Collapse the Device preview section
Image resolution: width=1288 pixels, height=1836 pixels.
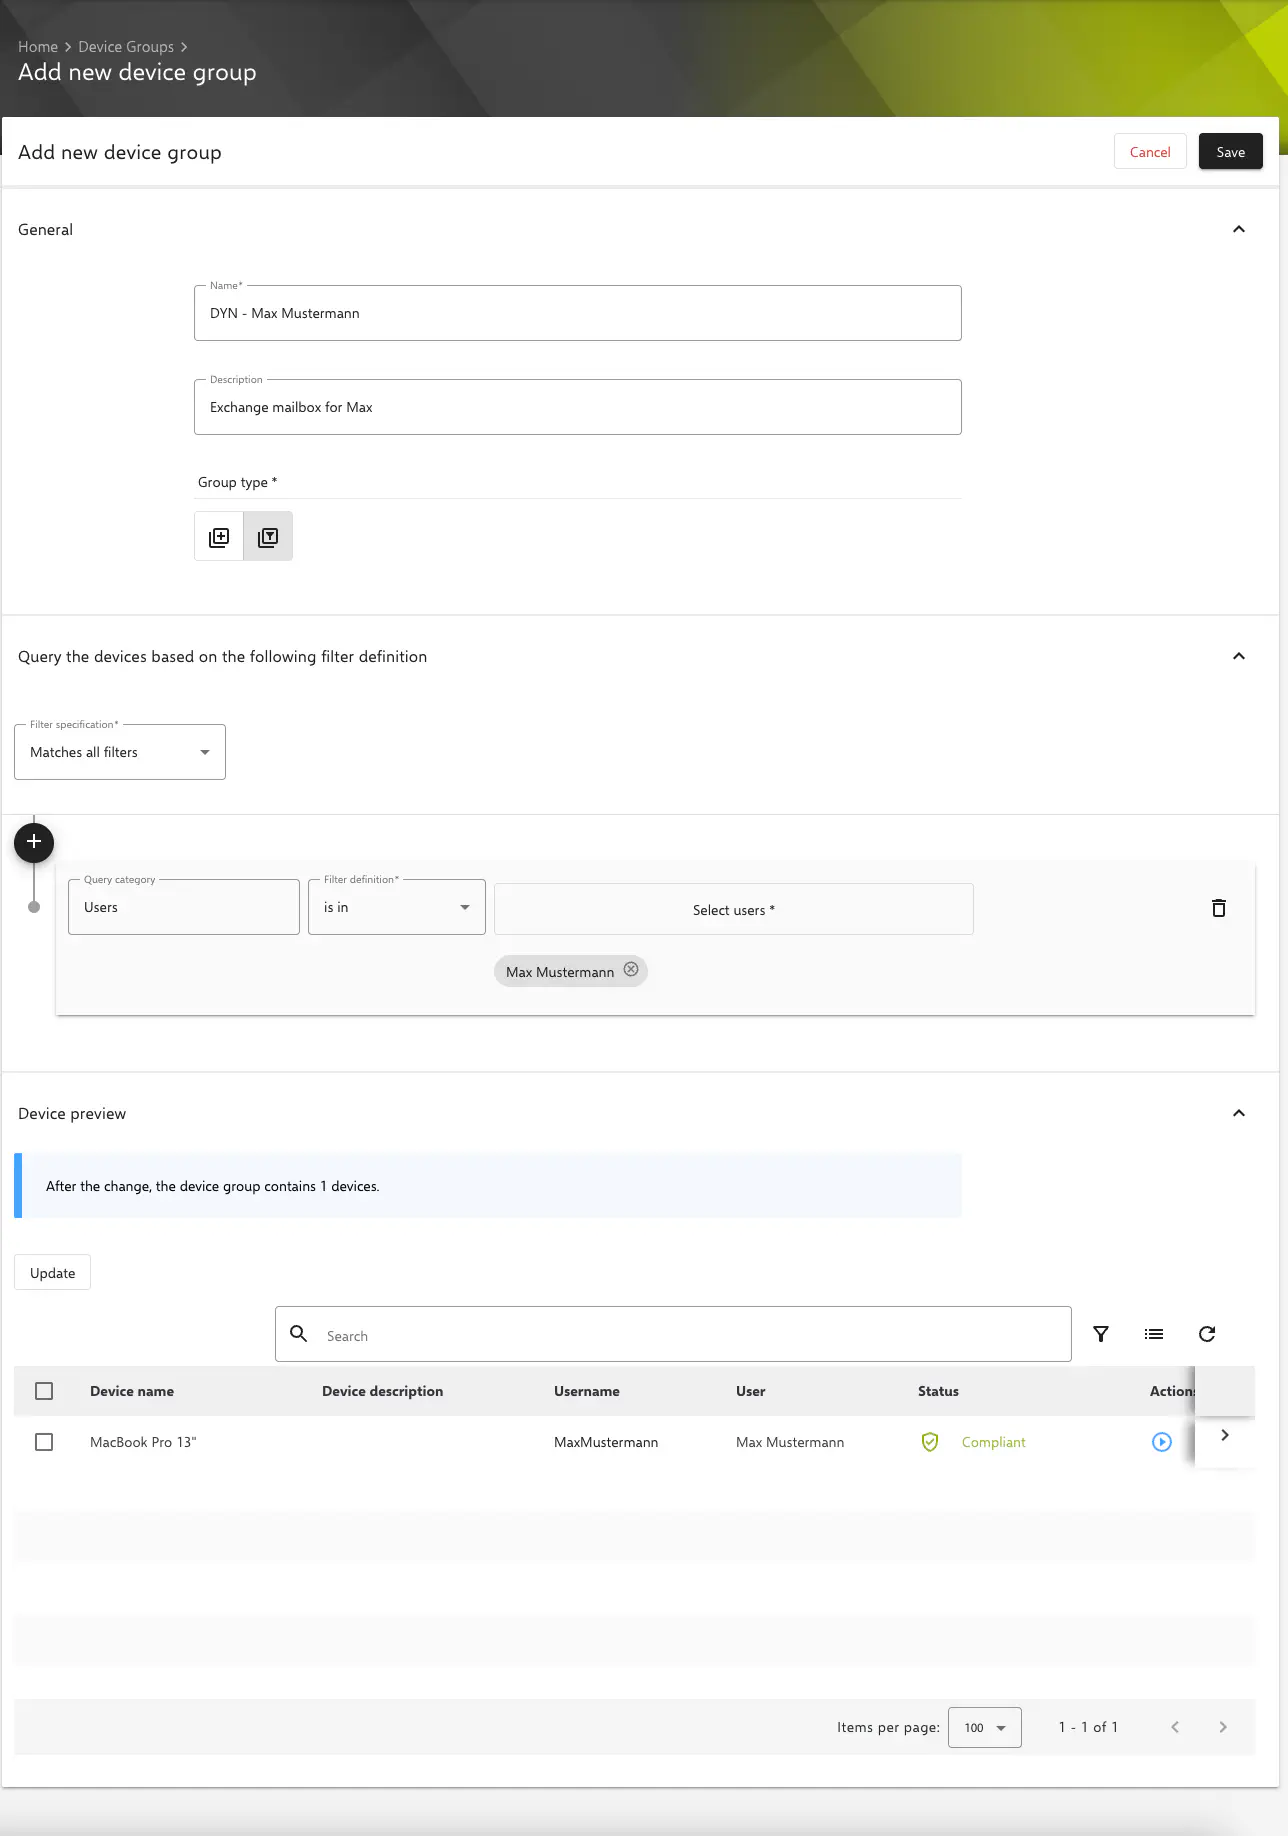[x=1239, y=1113]
